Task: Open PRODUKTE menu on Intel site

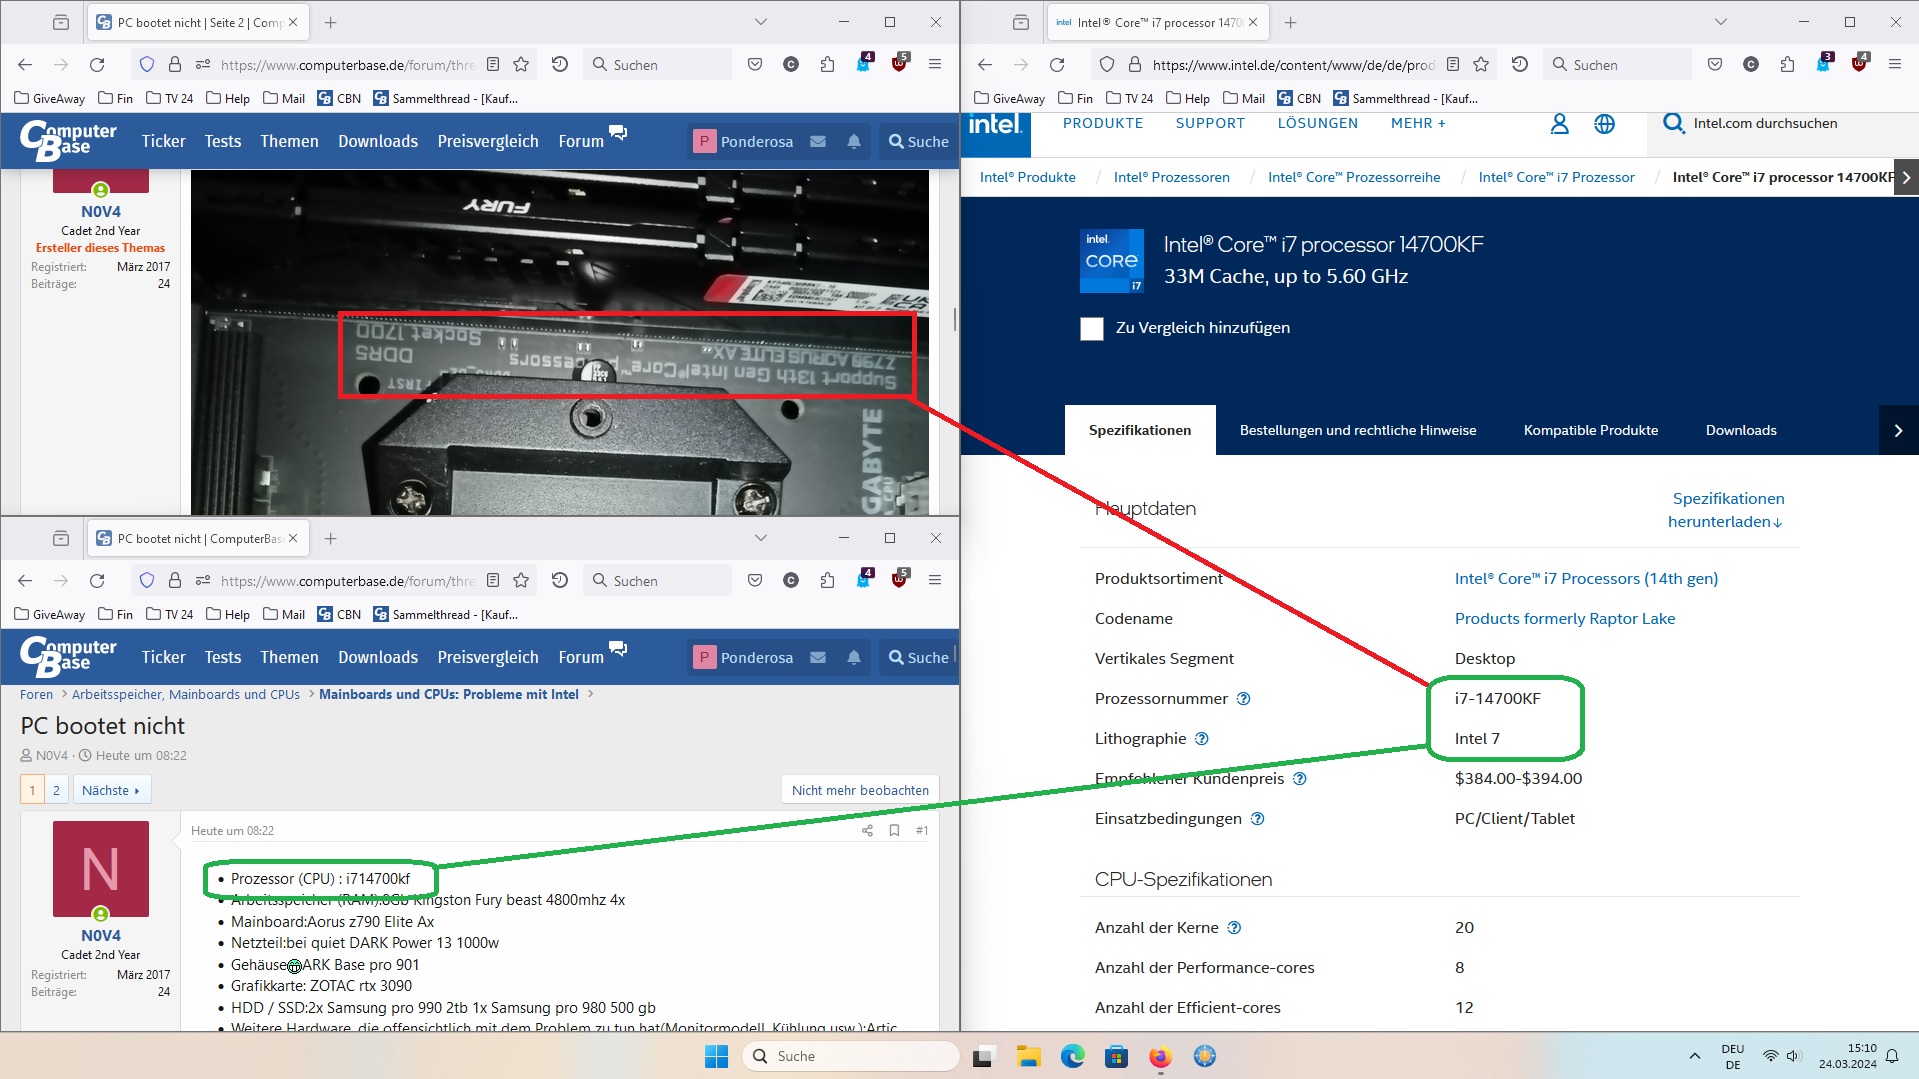Action: click(x=1103, y=124)
